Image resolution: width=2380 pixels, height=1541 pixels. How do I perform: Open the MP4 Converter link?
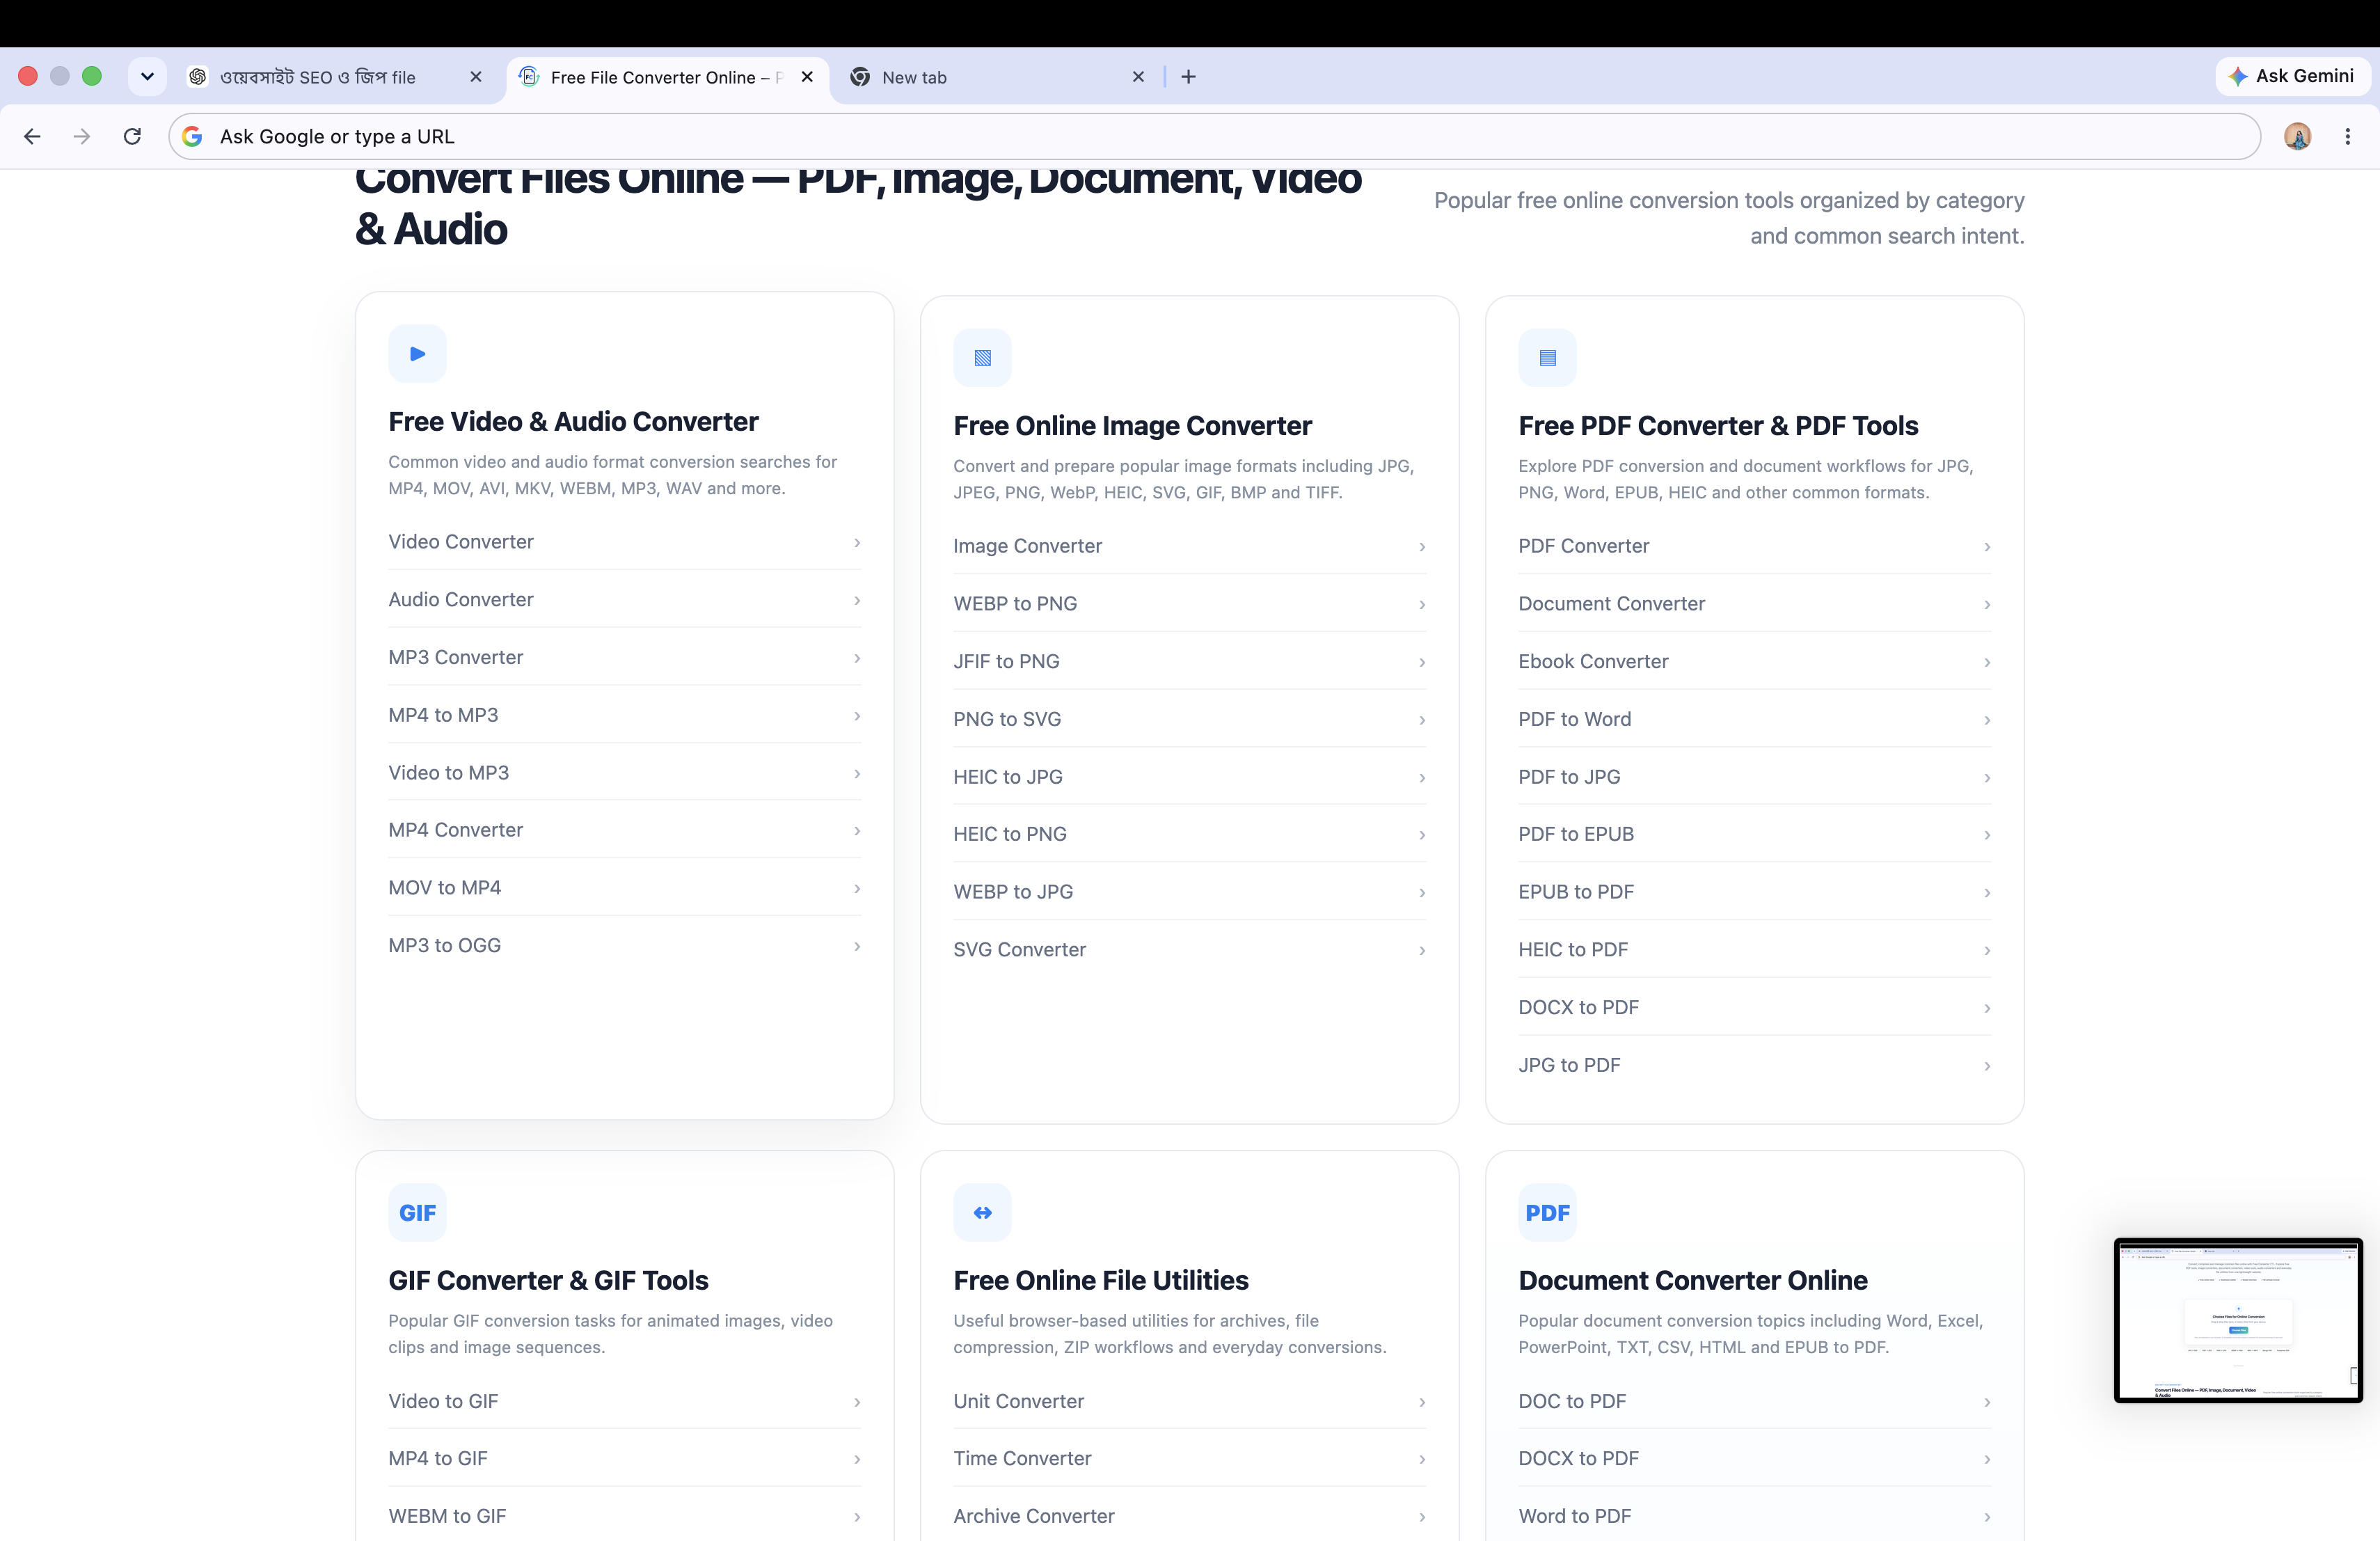click(624, 830)
